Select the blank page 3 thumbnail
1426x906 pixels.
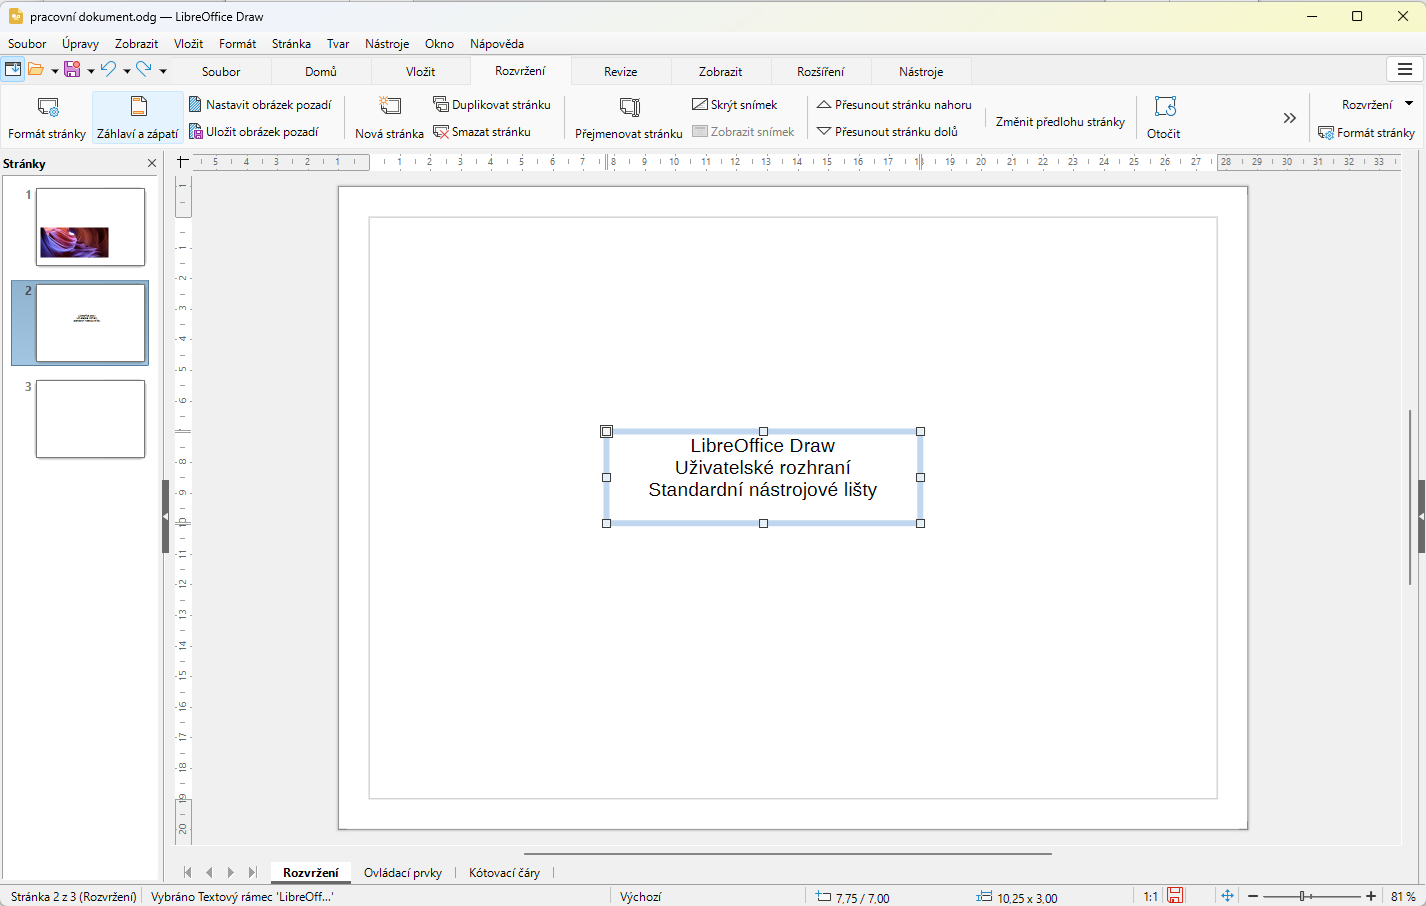[x=90, y=419]
